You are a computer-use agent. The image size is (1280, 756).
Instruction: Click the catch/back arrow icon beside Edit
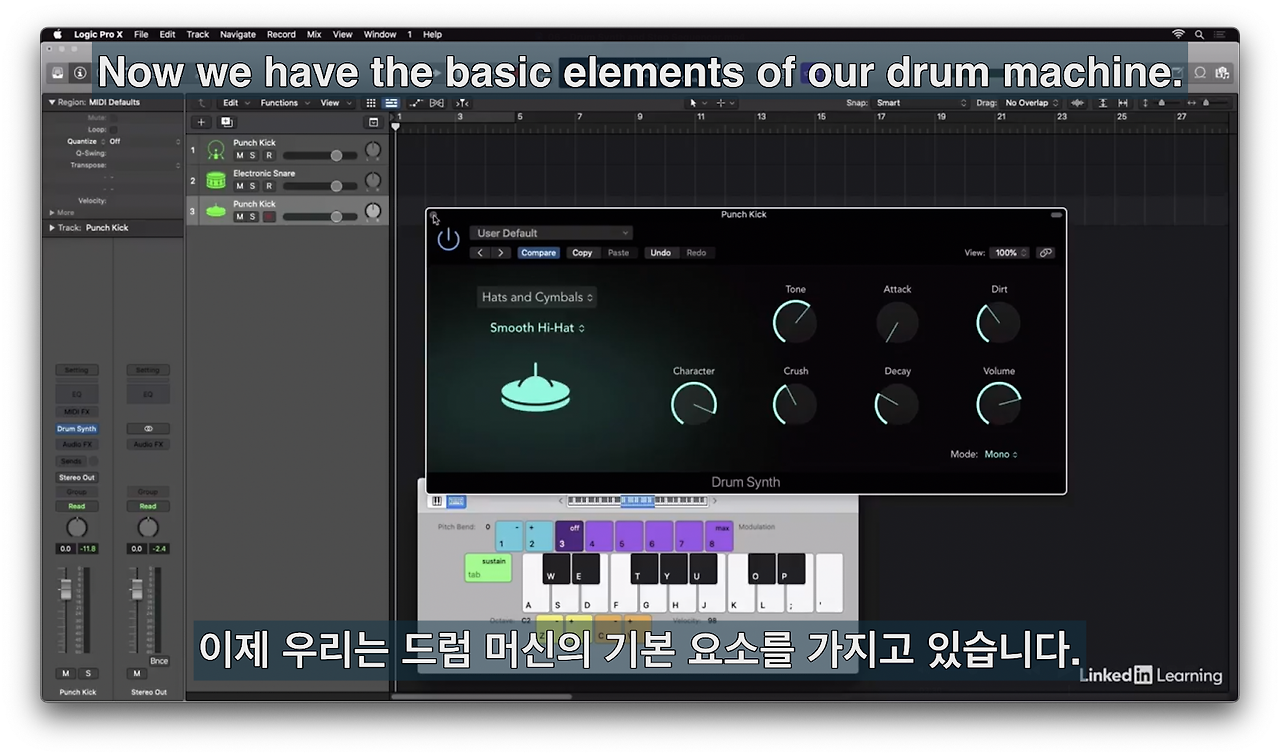pyautogui.click(x=202, y=103)
